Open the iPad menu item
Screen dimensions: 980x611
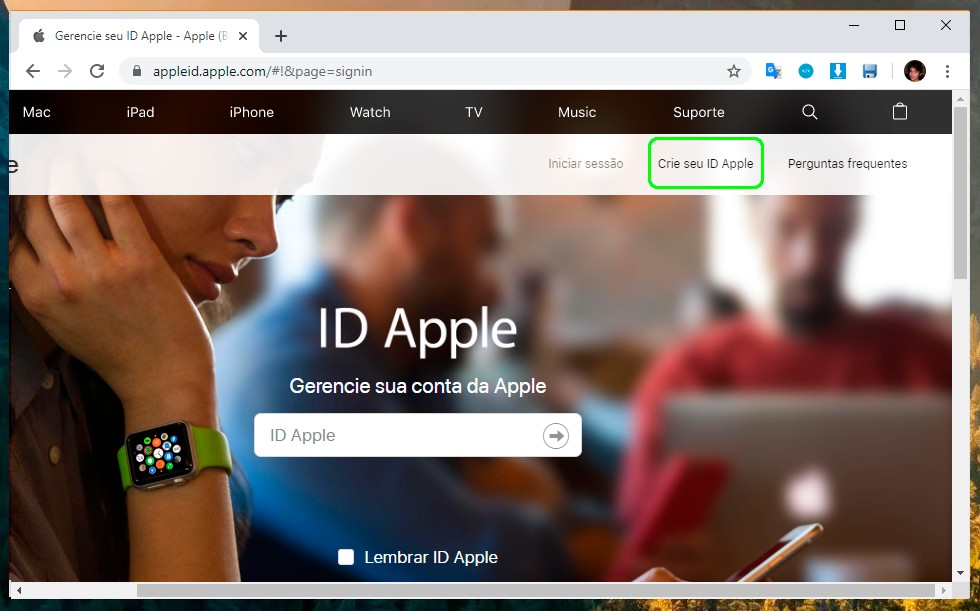point(140,112)
